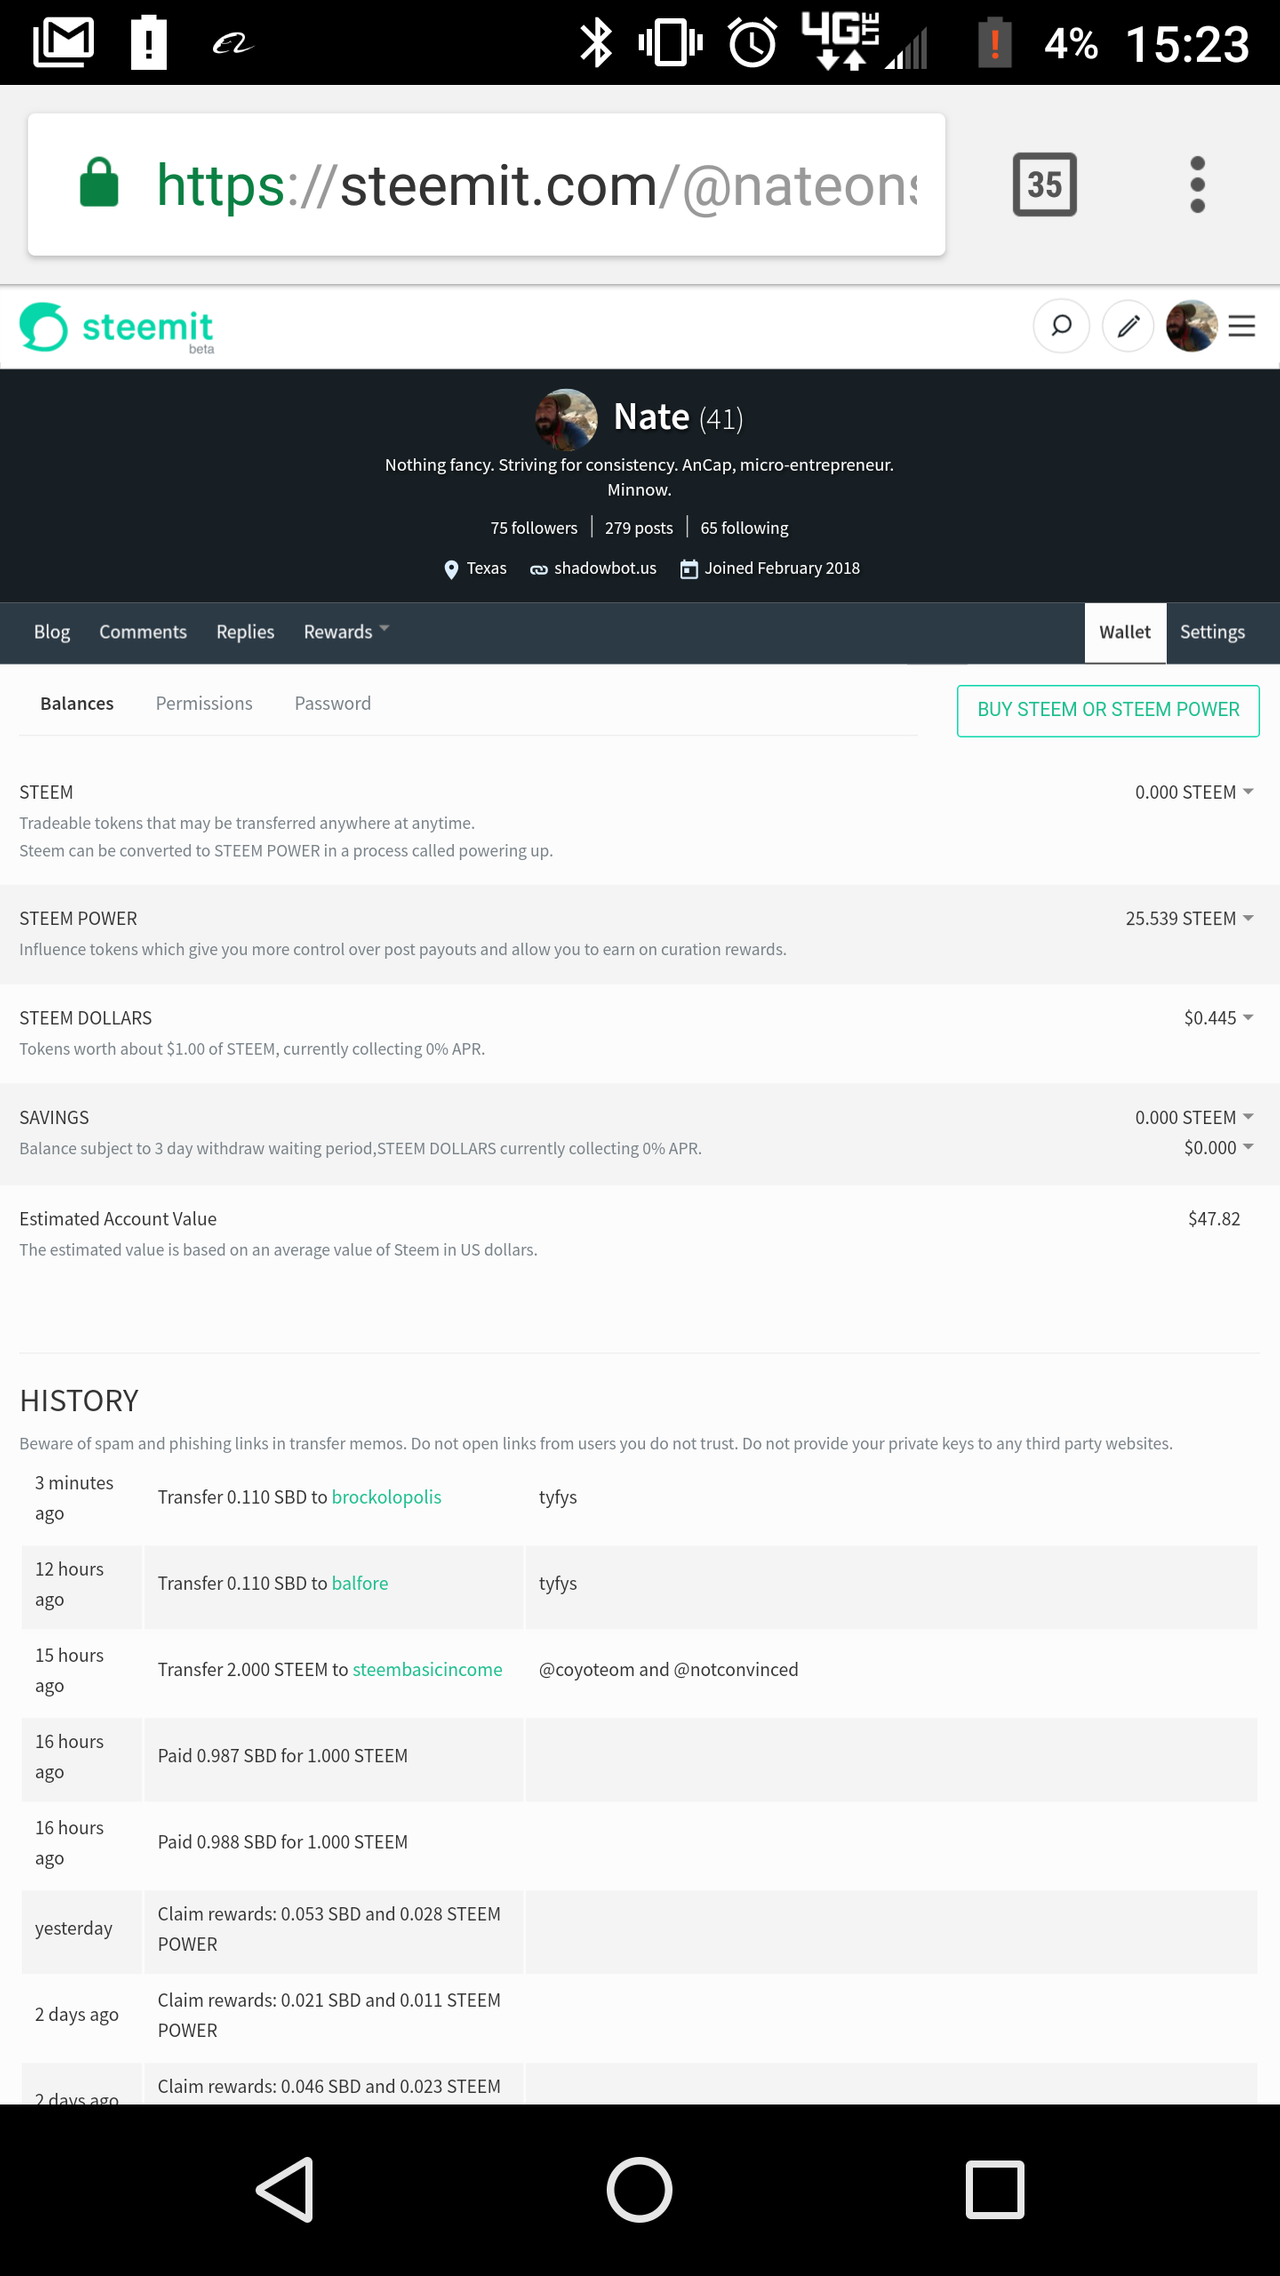1280x2276 pixels.
Task: Tap the low battery warning icon
Action: point(994,43)
